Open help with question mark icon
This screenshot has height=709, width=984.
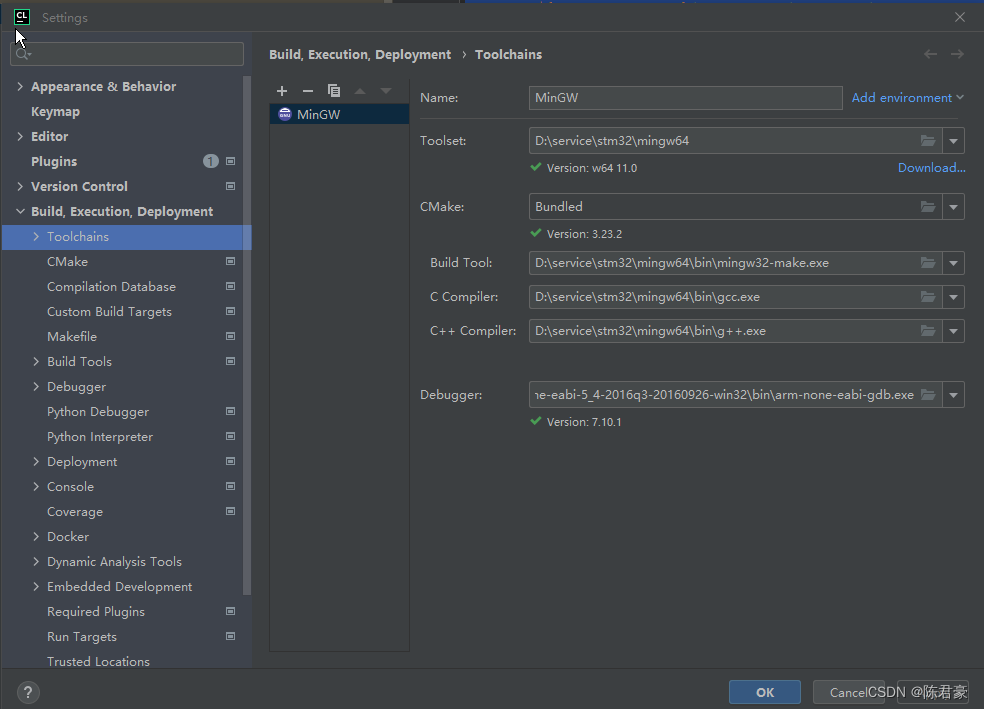coord(28,693)
